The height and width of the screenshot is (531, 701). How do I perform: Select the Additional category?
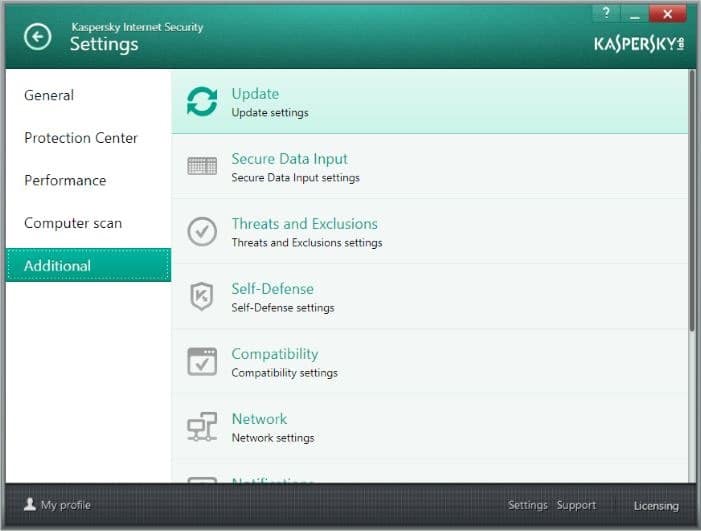pos(89,266)
